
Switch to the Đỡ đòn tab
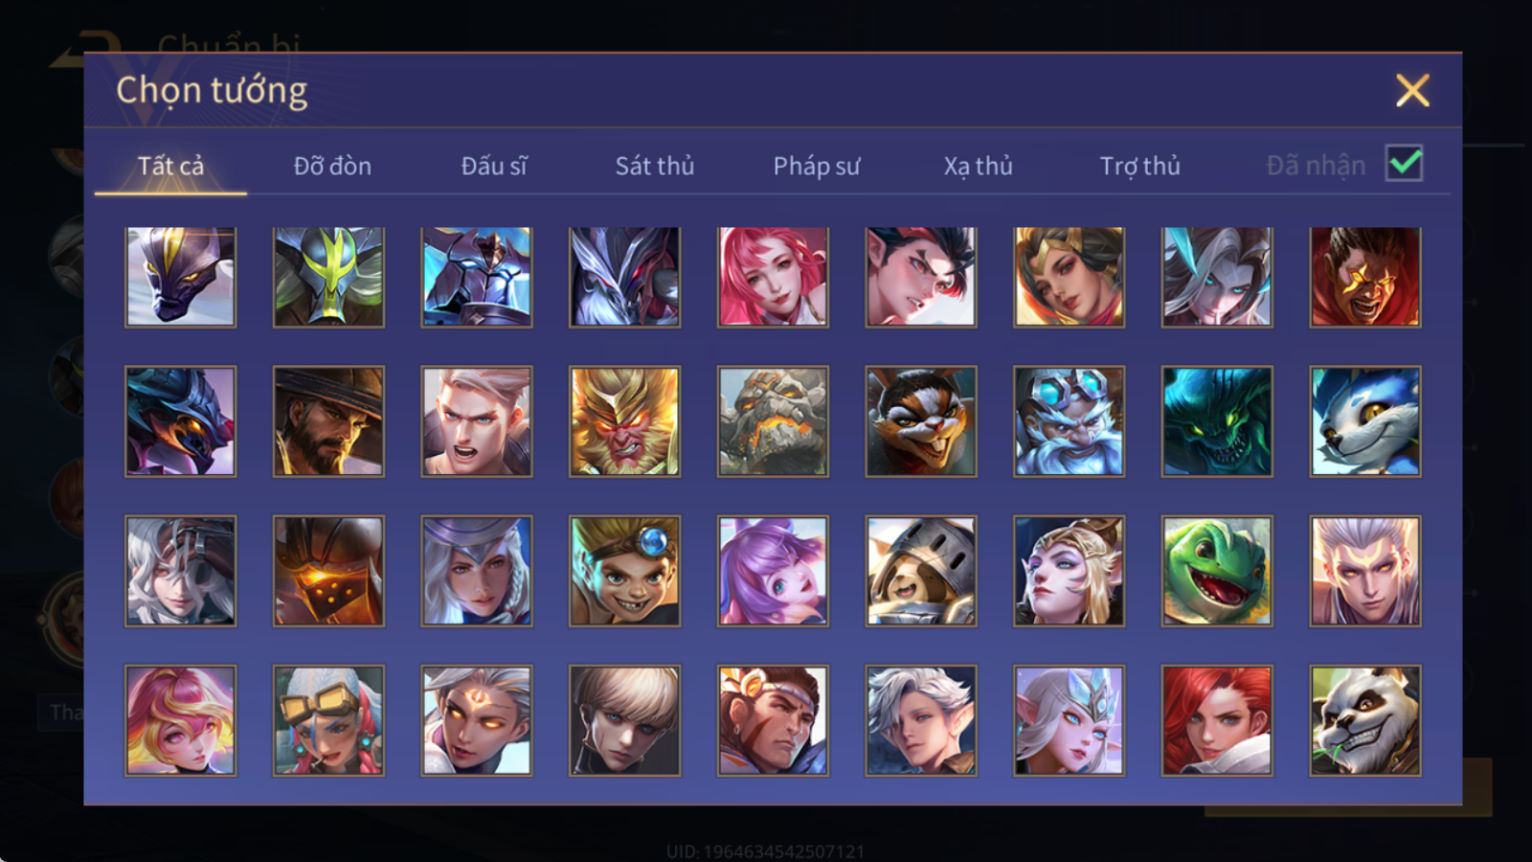coord(332,166)
